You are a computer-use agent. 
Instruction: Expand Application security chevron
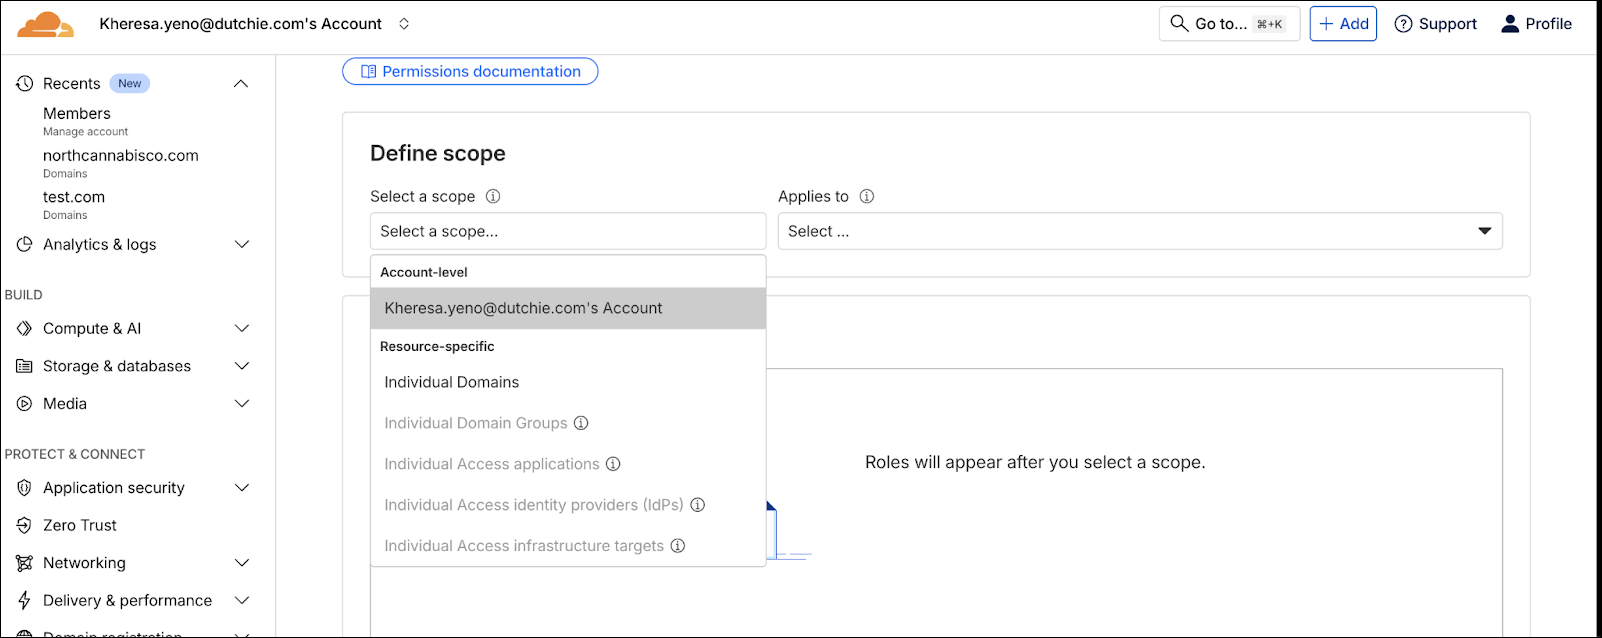[x=241, y=488]
